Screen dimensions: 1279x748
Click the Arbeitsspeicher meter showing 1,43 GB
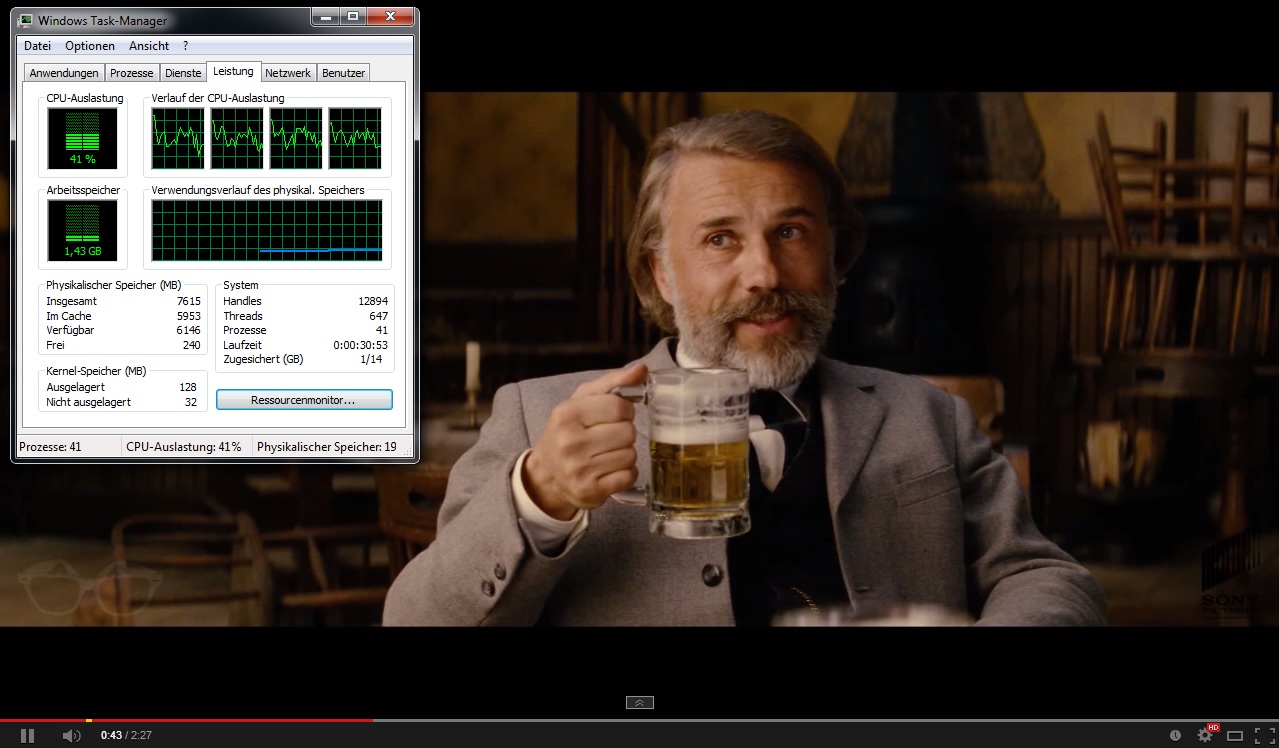point(82,231)
